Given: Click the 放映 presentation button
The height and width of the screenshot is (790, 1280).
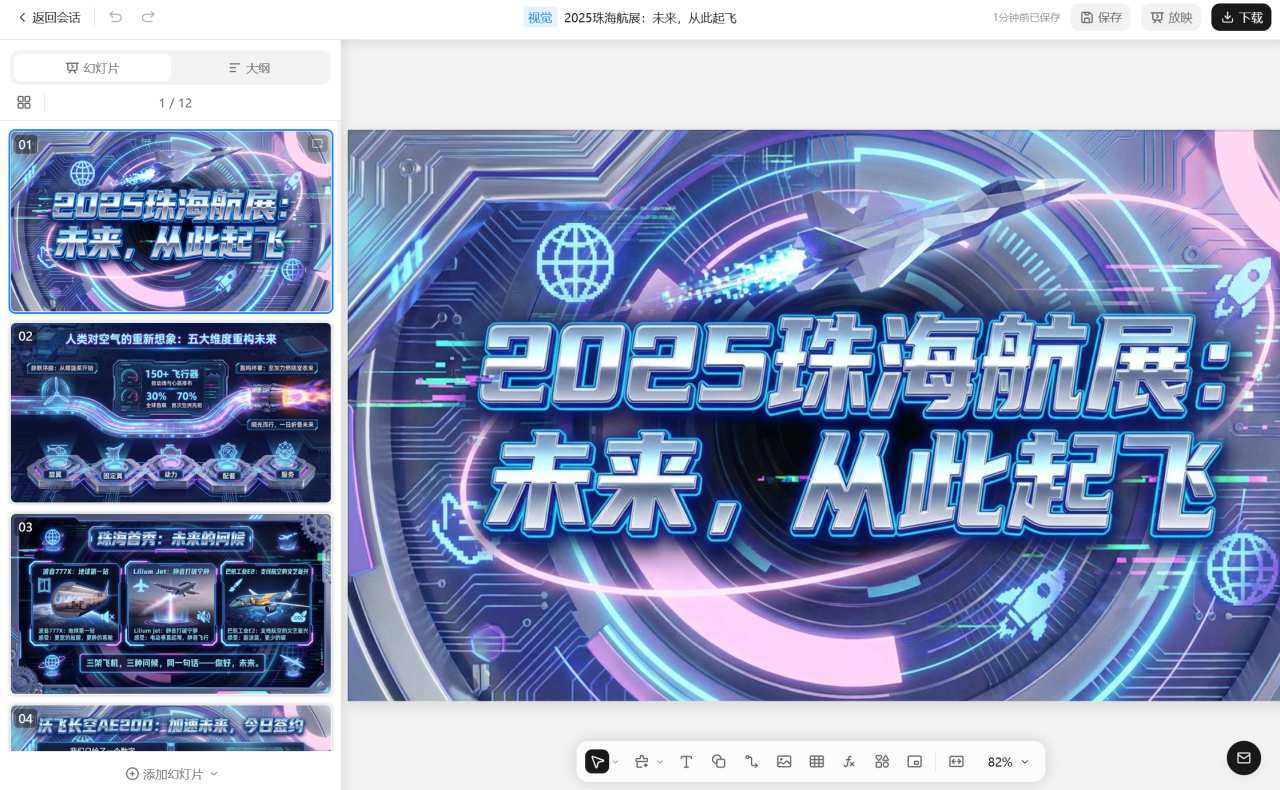Looking at the screenshot, I should point(1170,17).
